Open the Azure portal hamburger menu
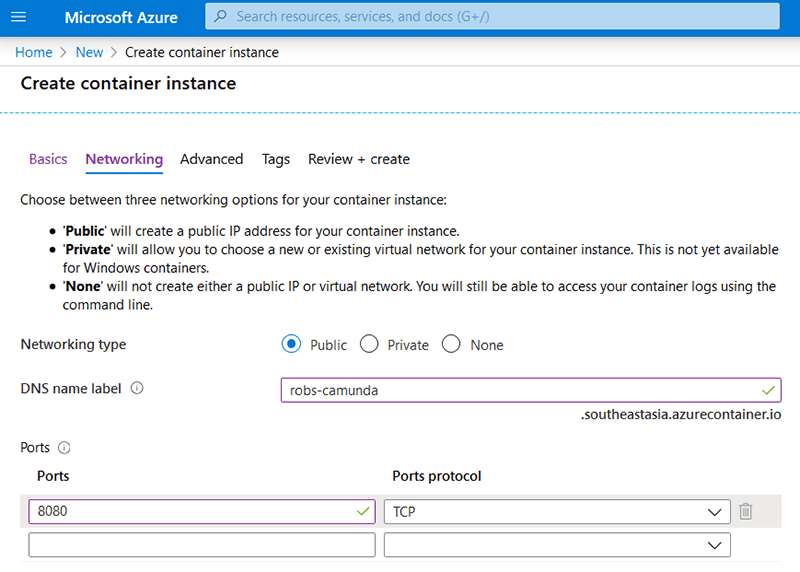 tap(18, 17)
